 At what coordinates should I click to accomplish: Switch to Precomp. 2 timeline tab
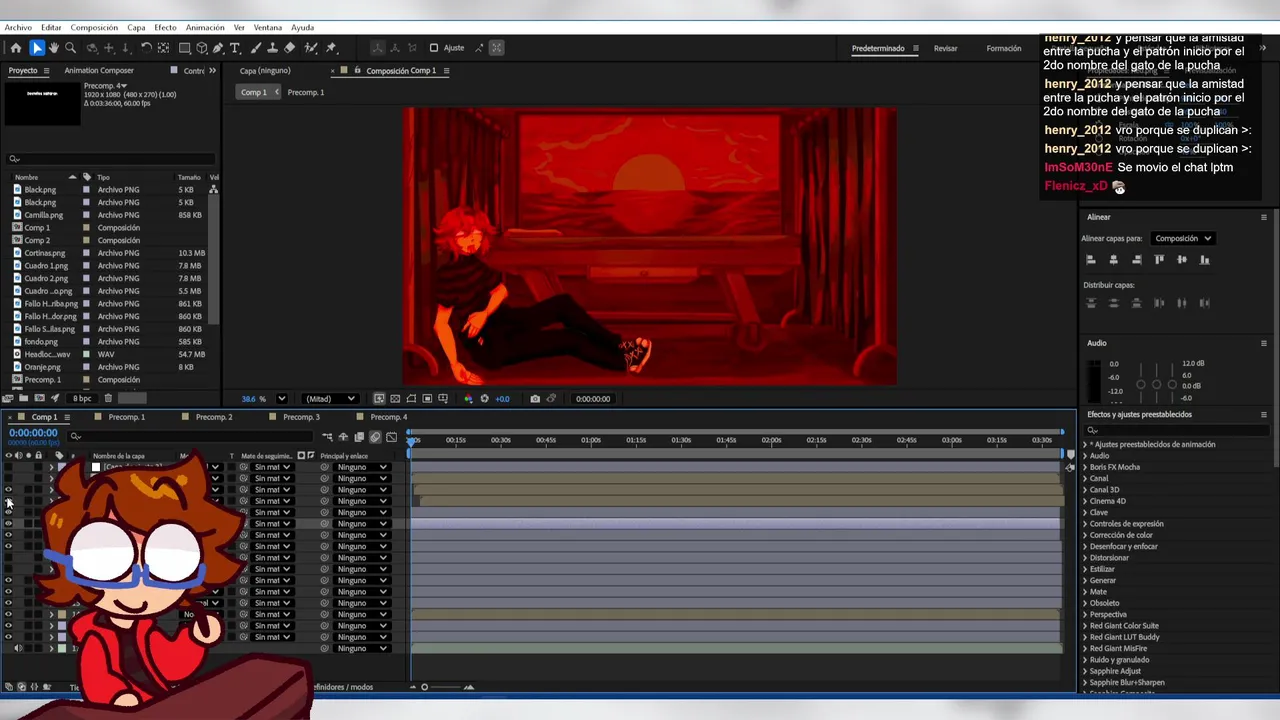[214, 417]
